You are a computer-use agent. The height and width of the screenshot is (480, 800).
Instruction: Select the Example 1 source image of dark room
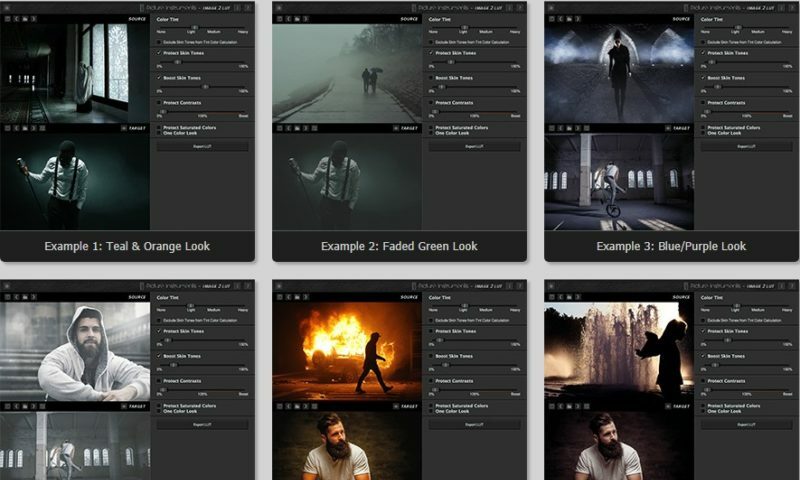click(x=74, y=73)
